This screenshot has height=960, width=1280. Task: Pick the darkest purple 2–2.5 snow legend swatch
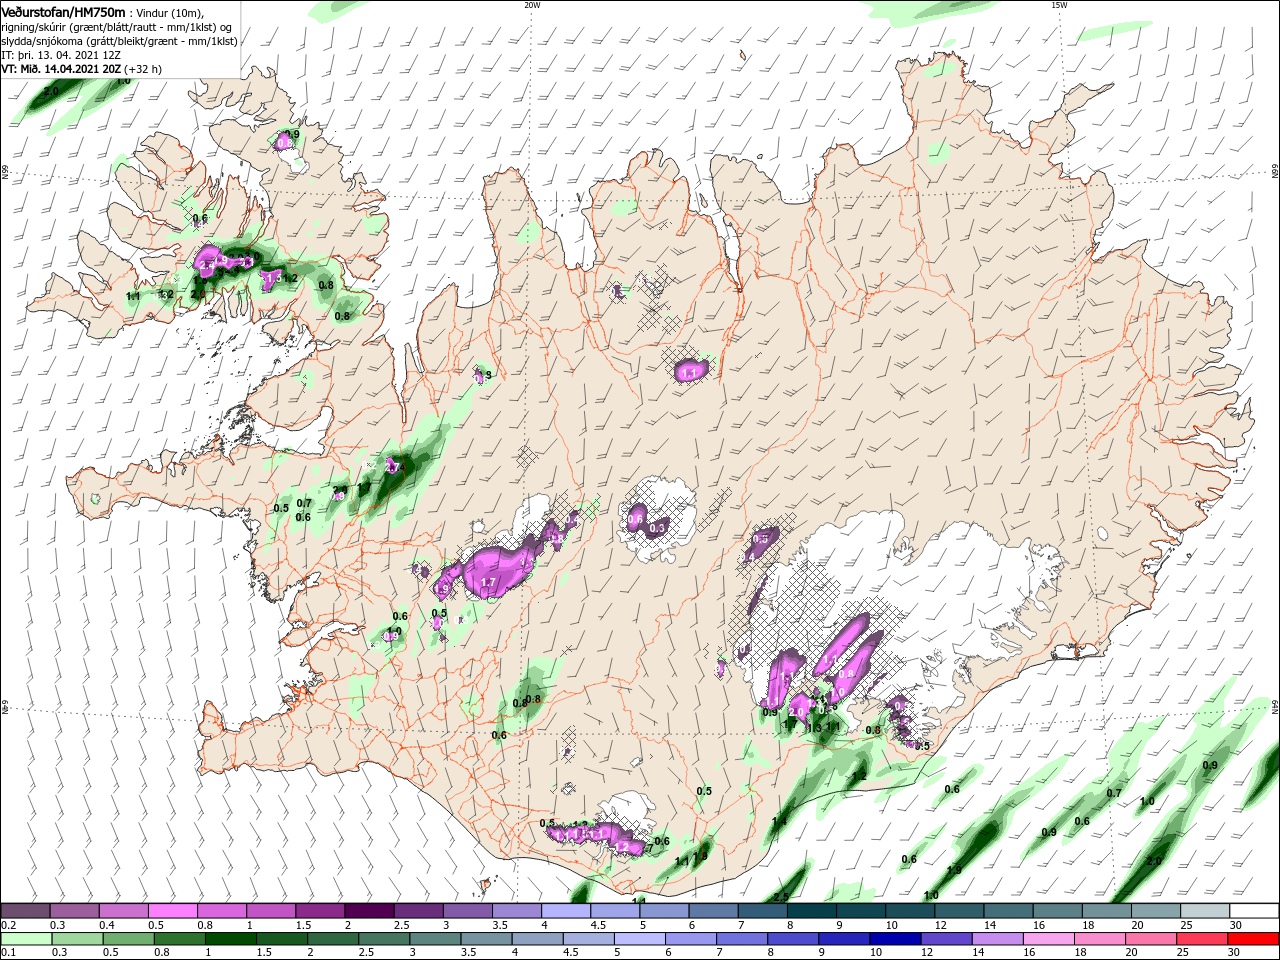pos(368,911)
